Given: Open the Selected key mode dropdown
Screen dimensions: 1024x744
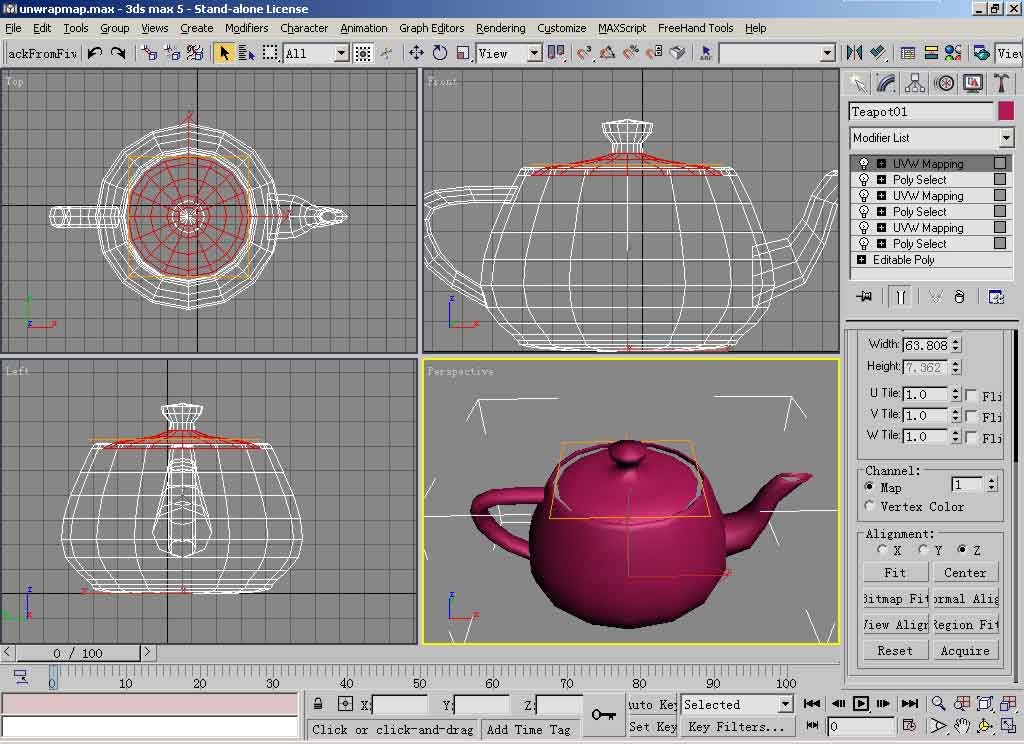Looking at the screenshot, I should click(x=785, y=705).
